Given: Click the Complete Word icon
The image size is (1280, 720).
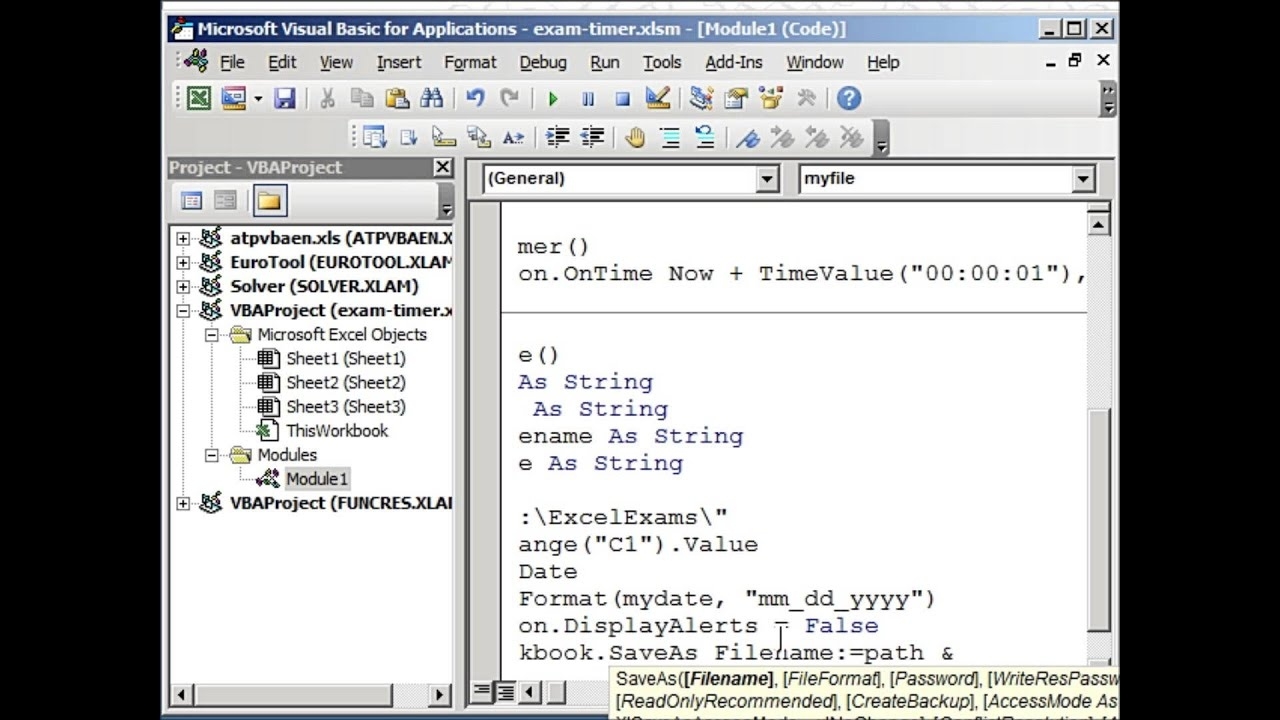Looking at the screenshot, I should click(513, 137).
